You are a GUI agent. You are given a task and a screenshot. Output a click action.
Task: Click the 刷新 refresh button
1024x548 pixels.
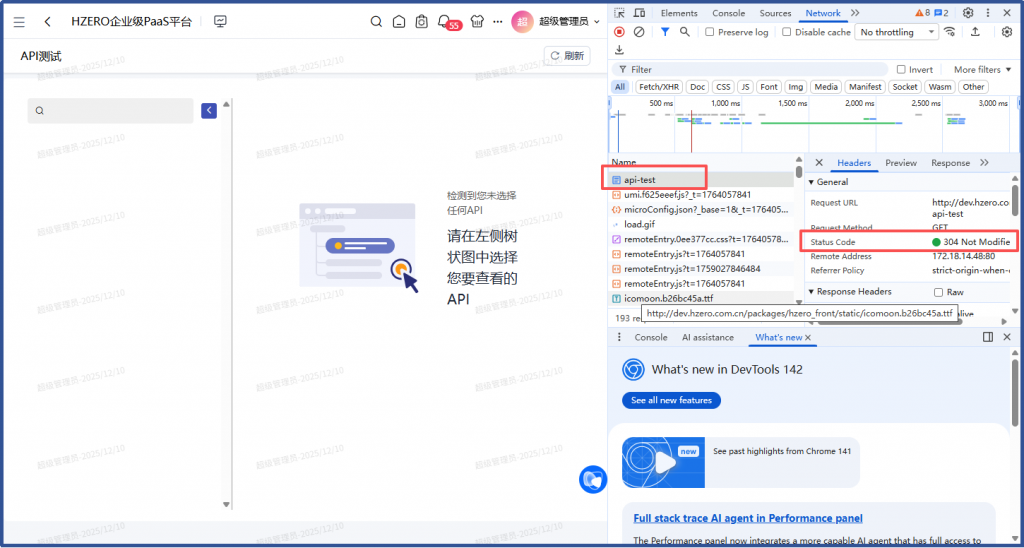pyautogui.click(x=566, y=56)
